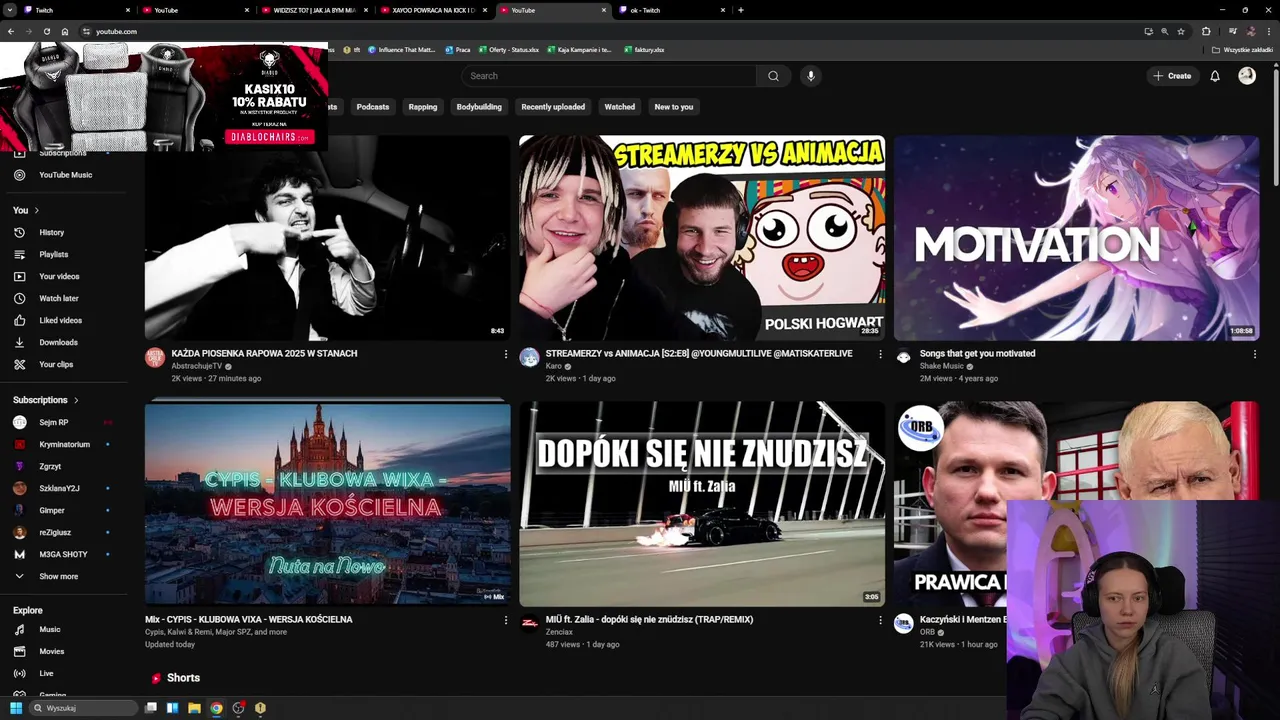Open options for STREAMERZY vs ANIMACJA video
Image resolution: width=1280 pixels, height=720 pixels.
880,354
